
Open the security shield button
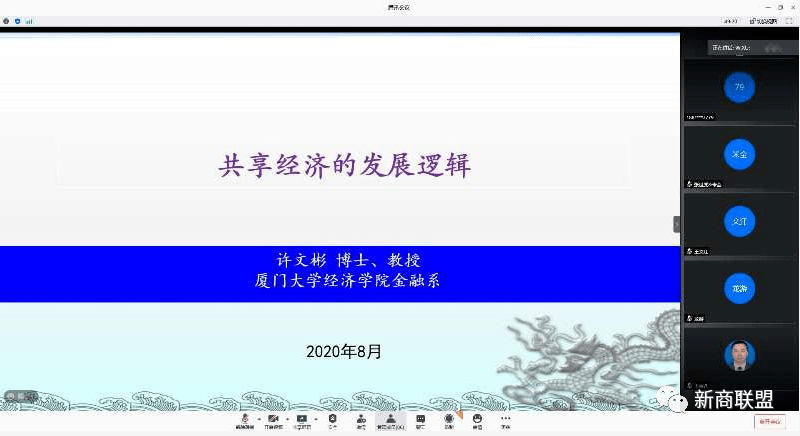point(333,421)
